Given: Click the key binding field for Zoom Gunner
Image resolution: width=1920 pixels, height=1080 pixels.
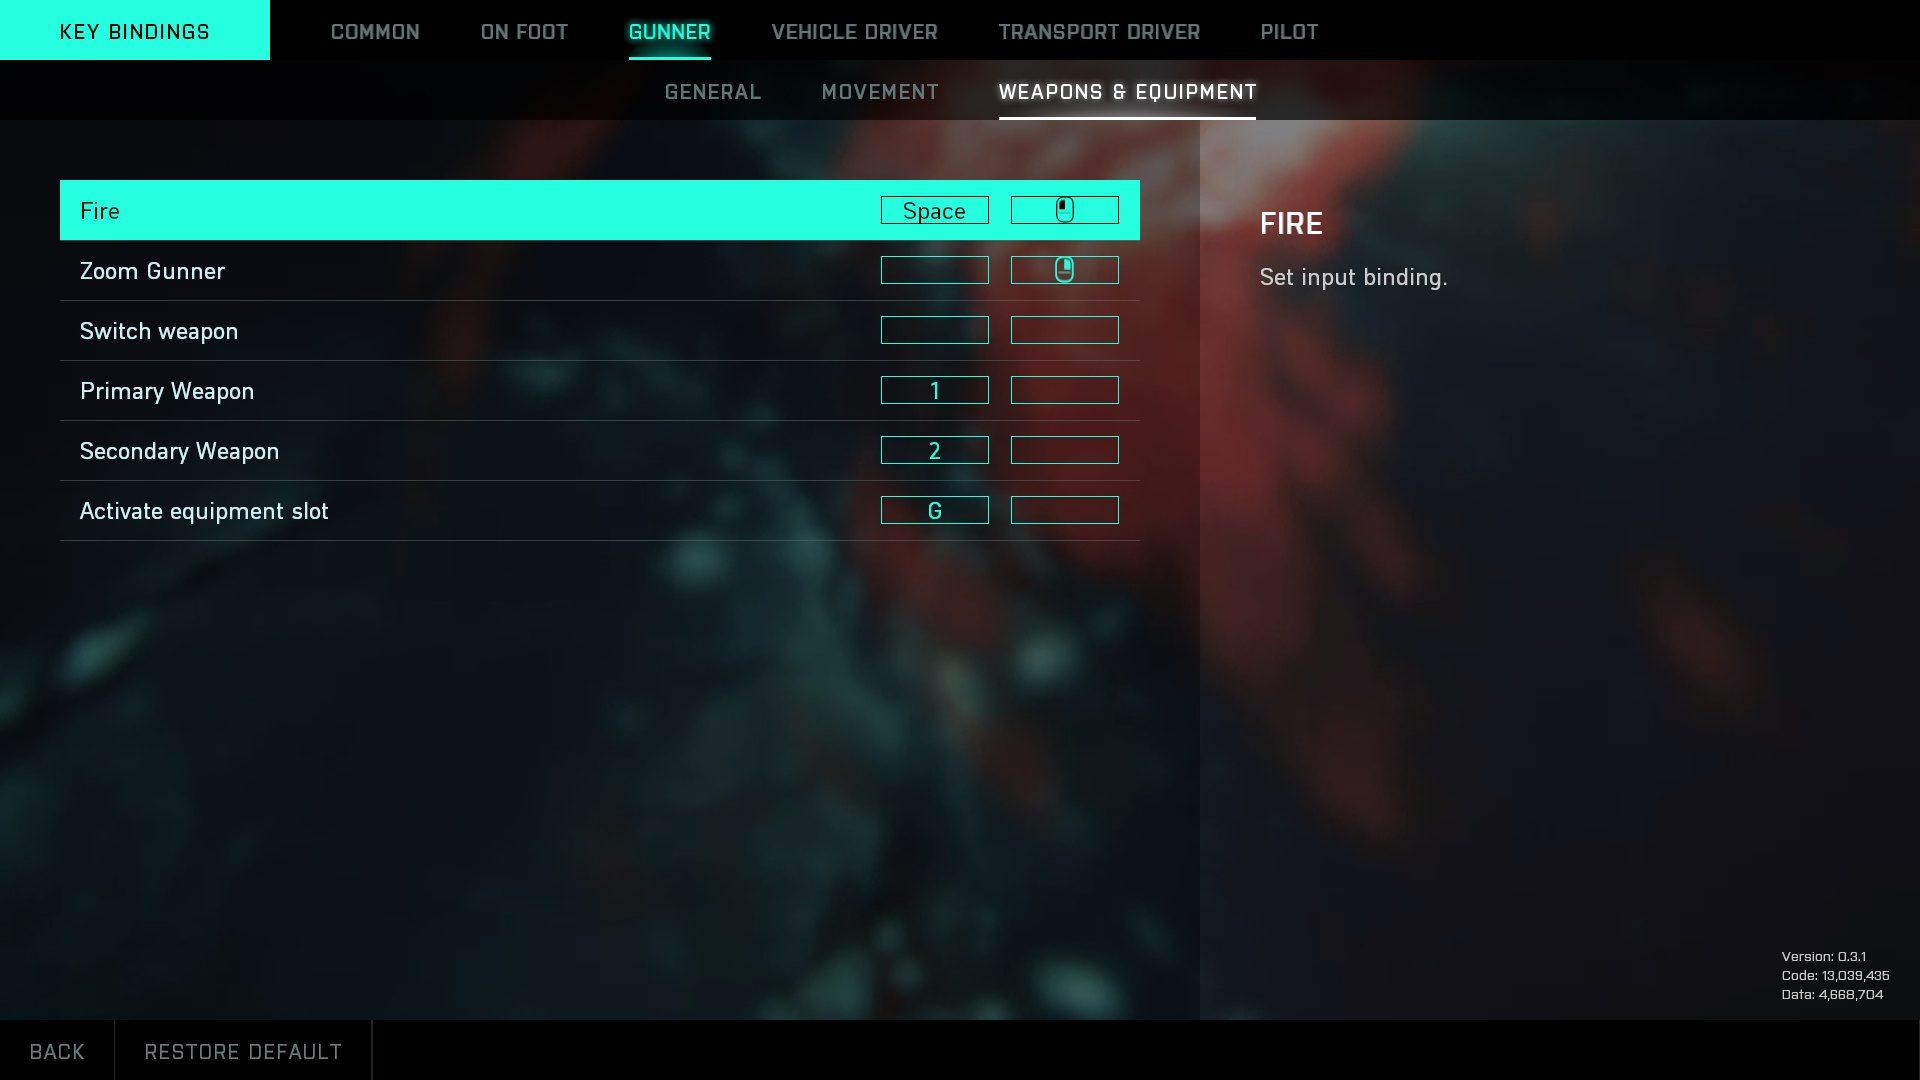Looking at the screenshot, I should [x=934, y=269].
